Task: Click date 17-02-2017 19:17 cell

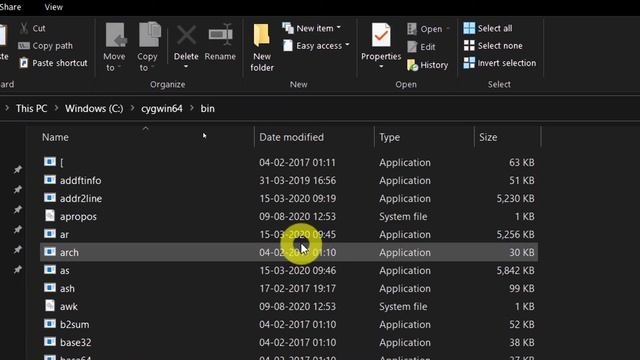Action: (298, 289)
